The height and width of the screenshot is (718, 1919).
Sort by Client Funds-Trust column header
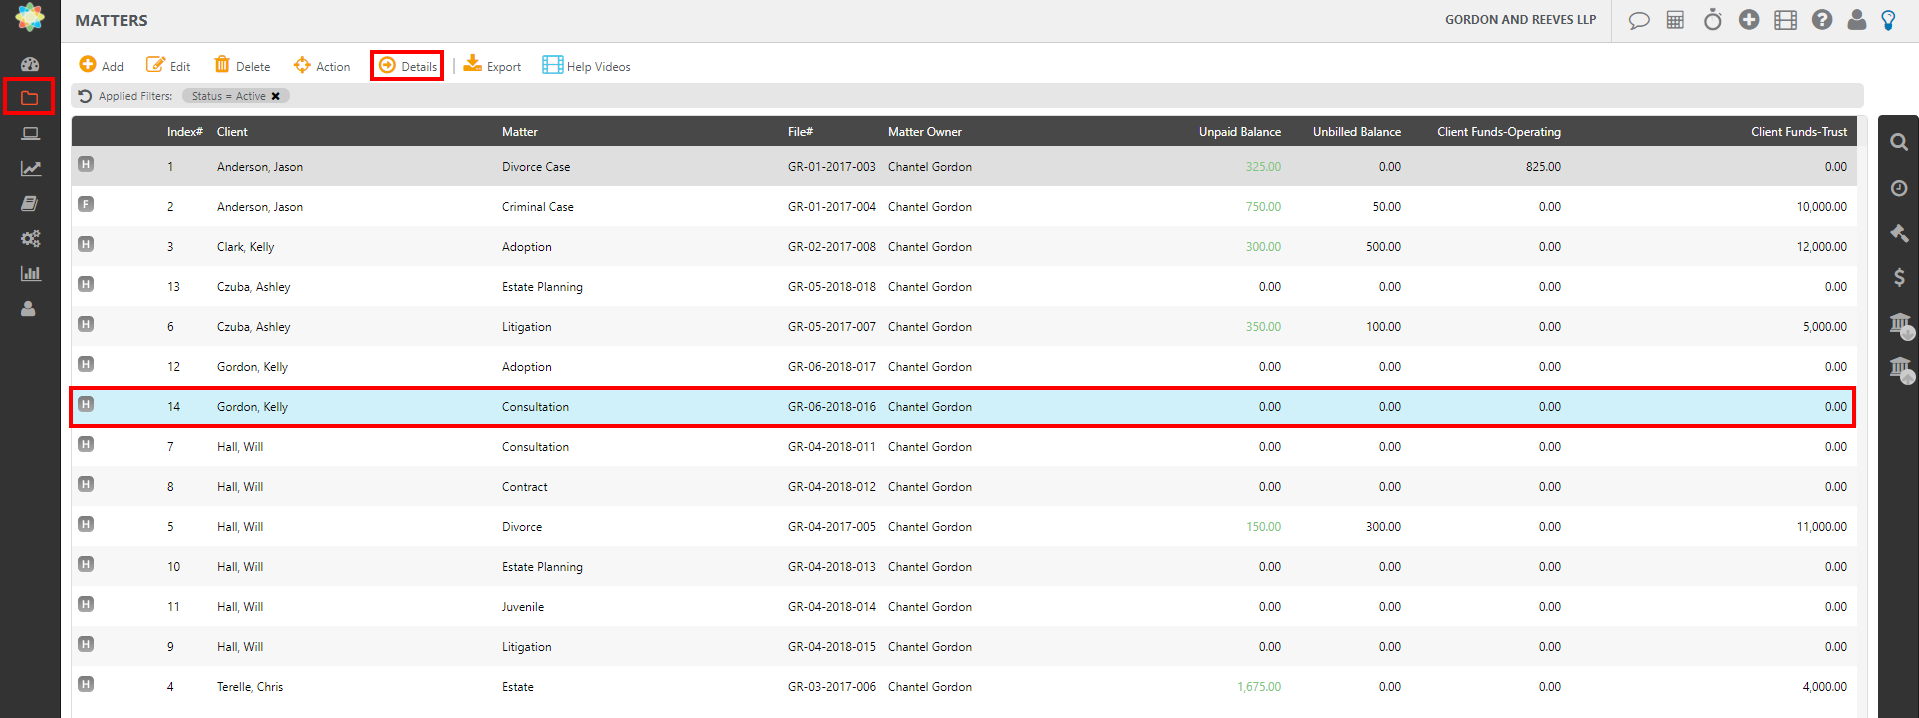pyautogui.click(x=1799, y=132)
